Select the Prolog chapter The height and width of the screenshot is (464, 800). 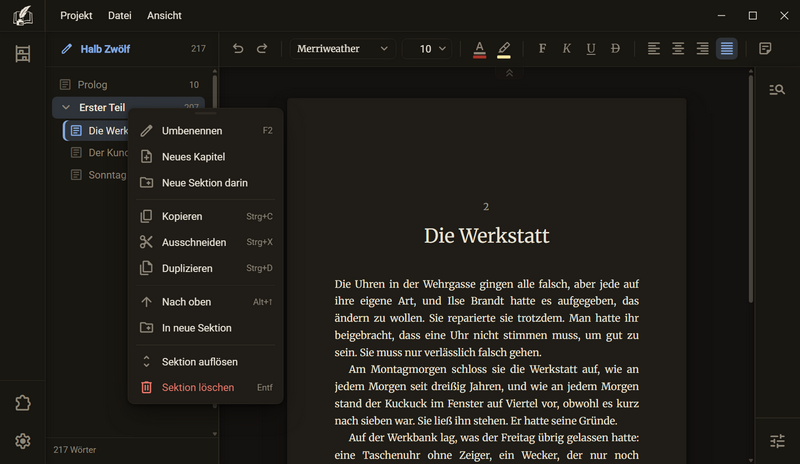(129, 85)
